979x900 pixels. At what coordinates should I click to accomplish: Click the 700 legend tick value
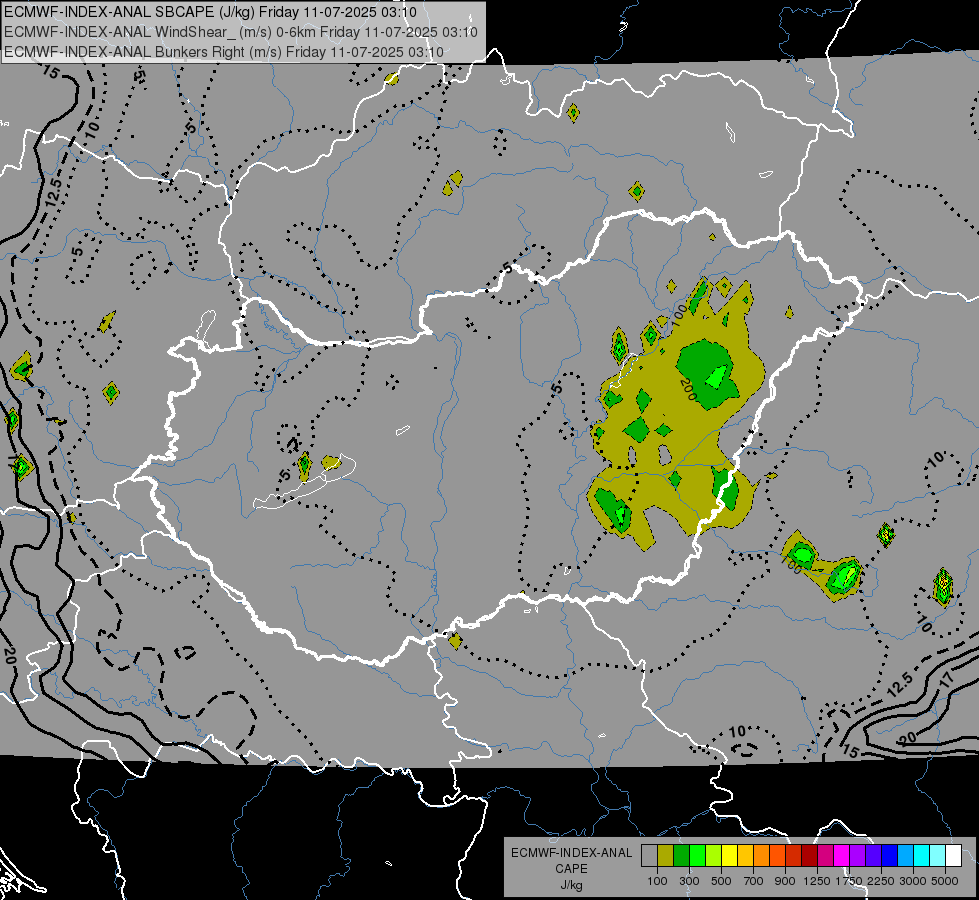click(x=754, y=881)
